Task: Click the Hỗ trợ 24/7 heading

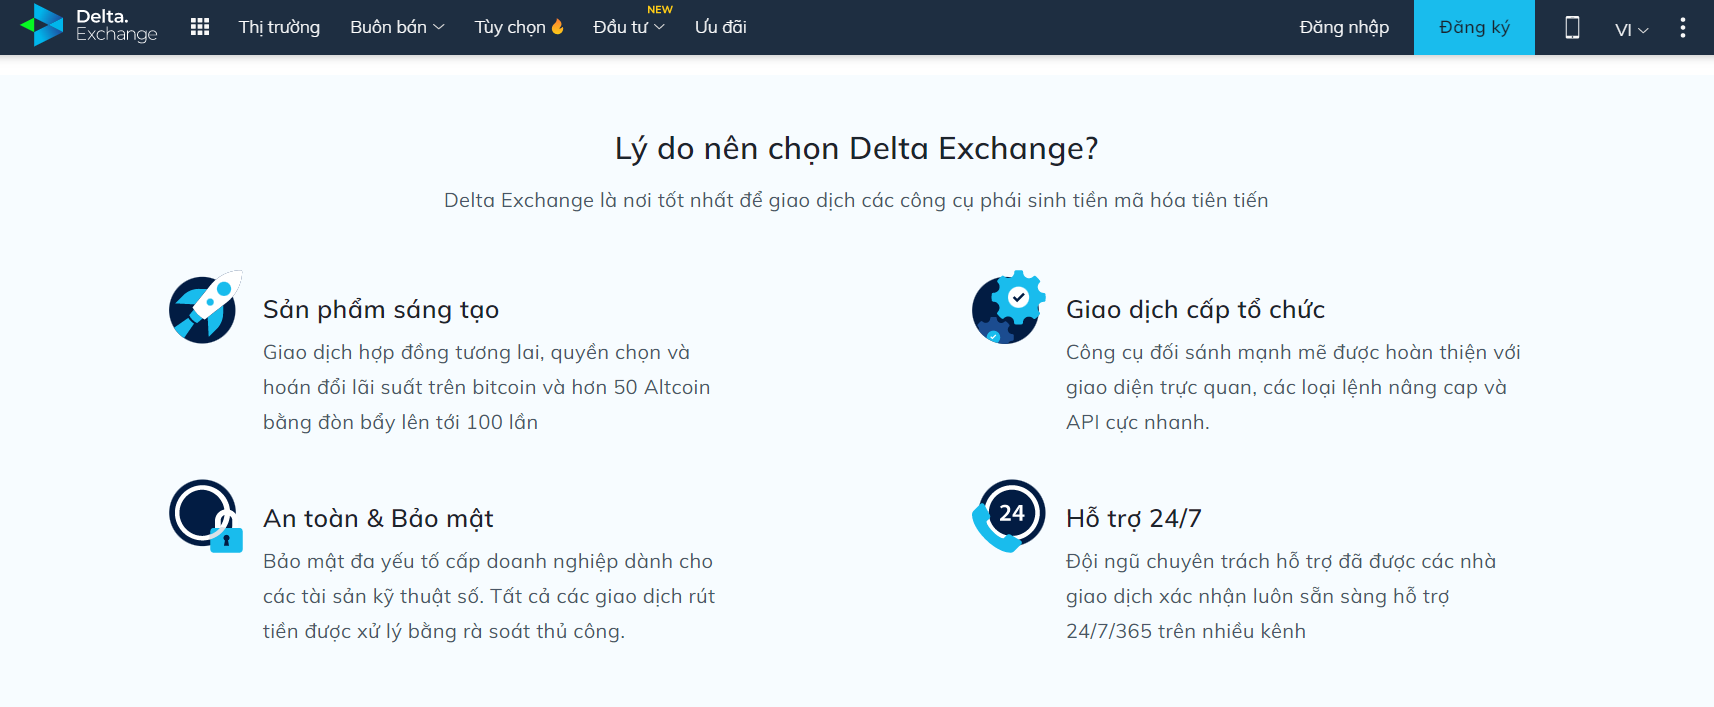Action: [1134, 519]
